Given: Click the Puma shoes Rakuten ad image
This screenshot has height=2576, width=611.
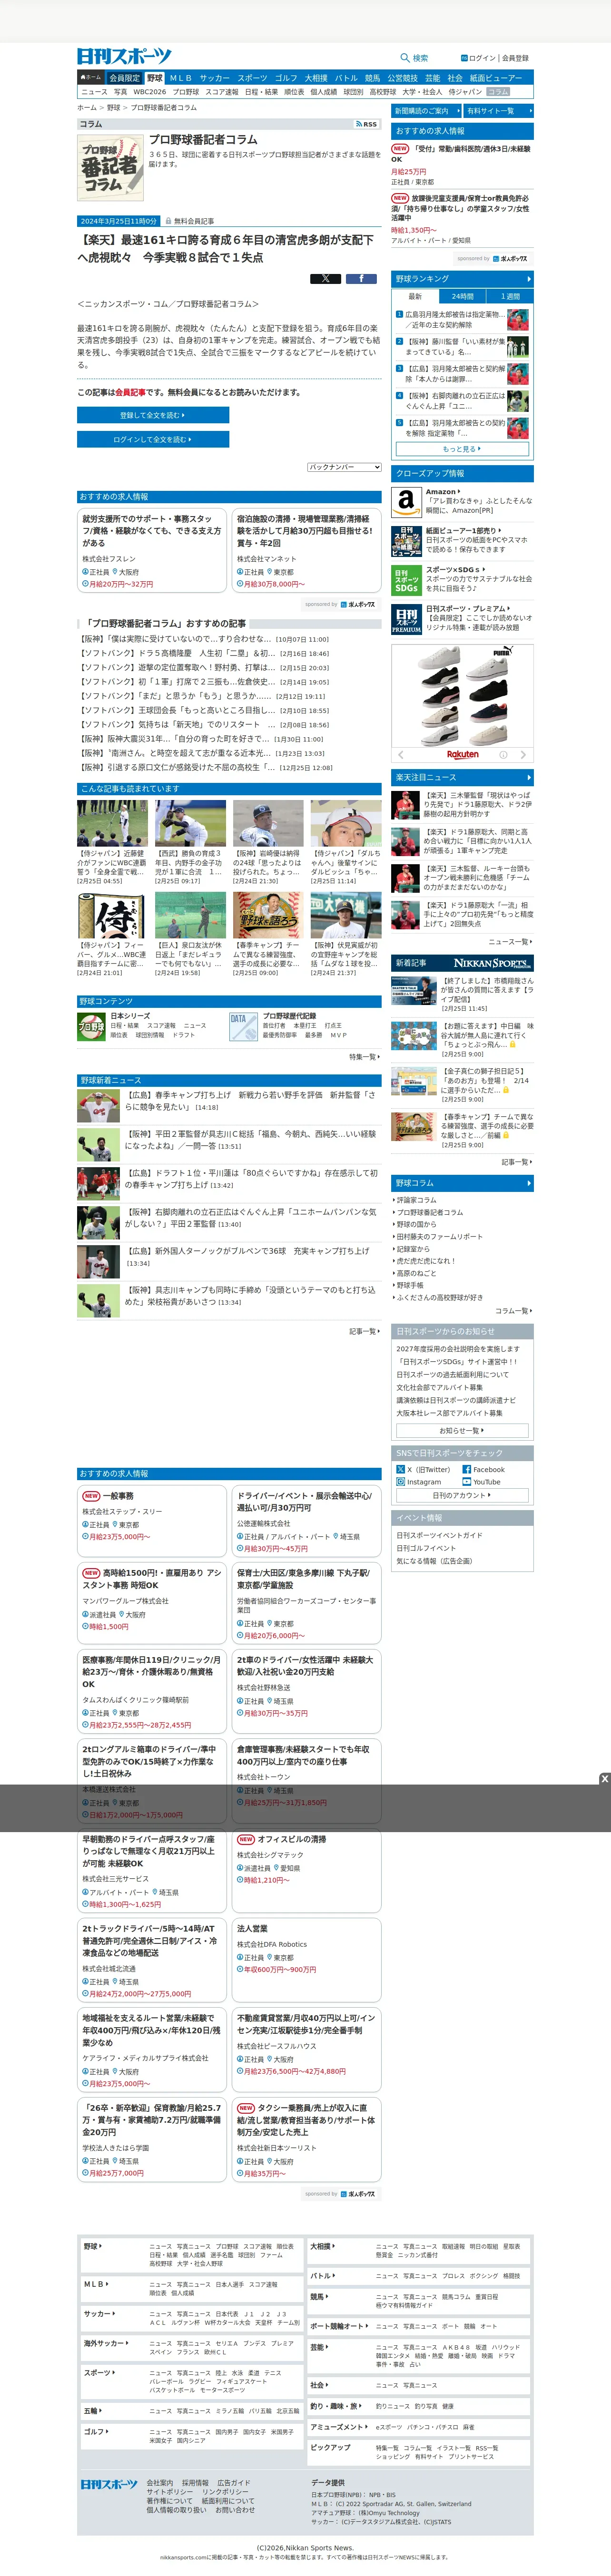Looking at the screenshot, I should coord(462,696).
